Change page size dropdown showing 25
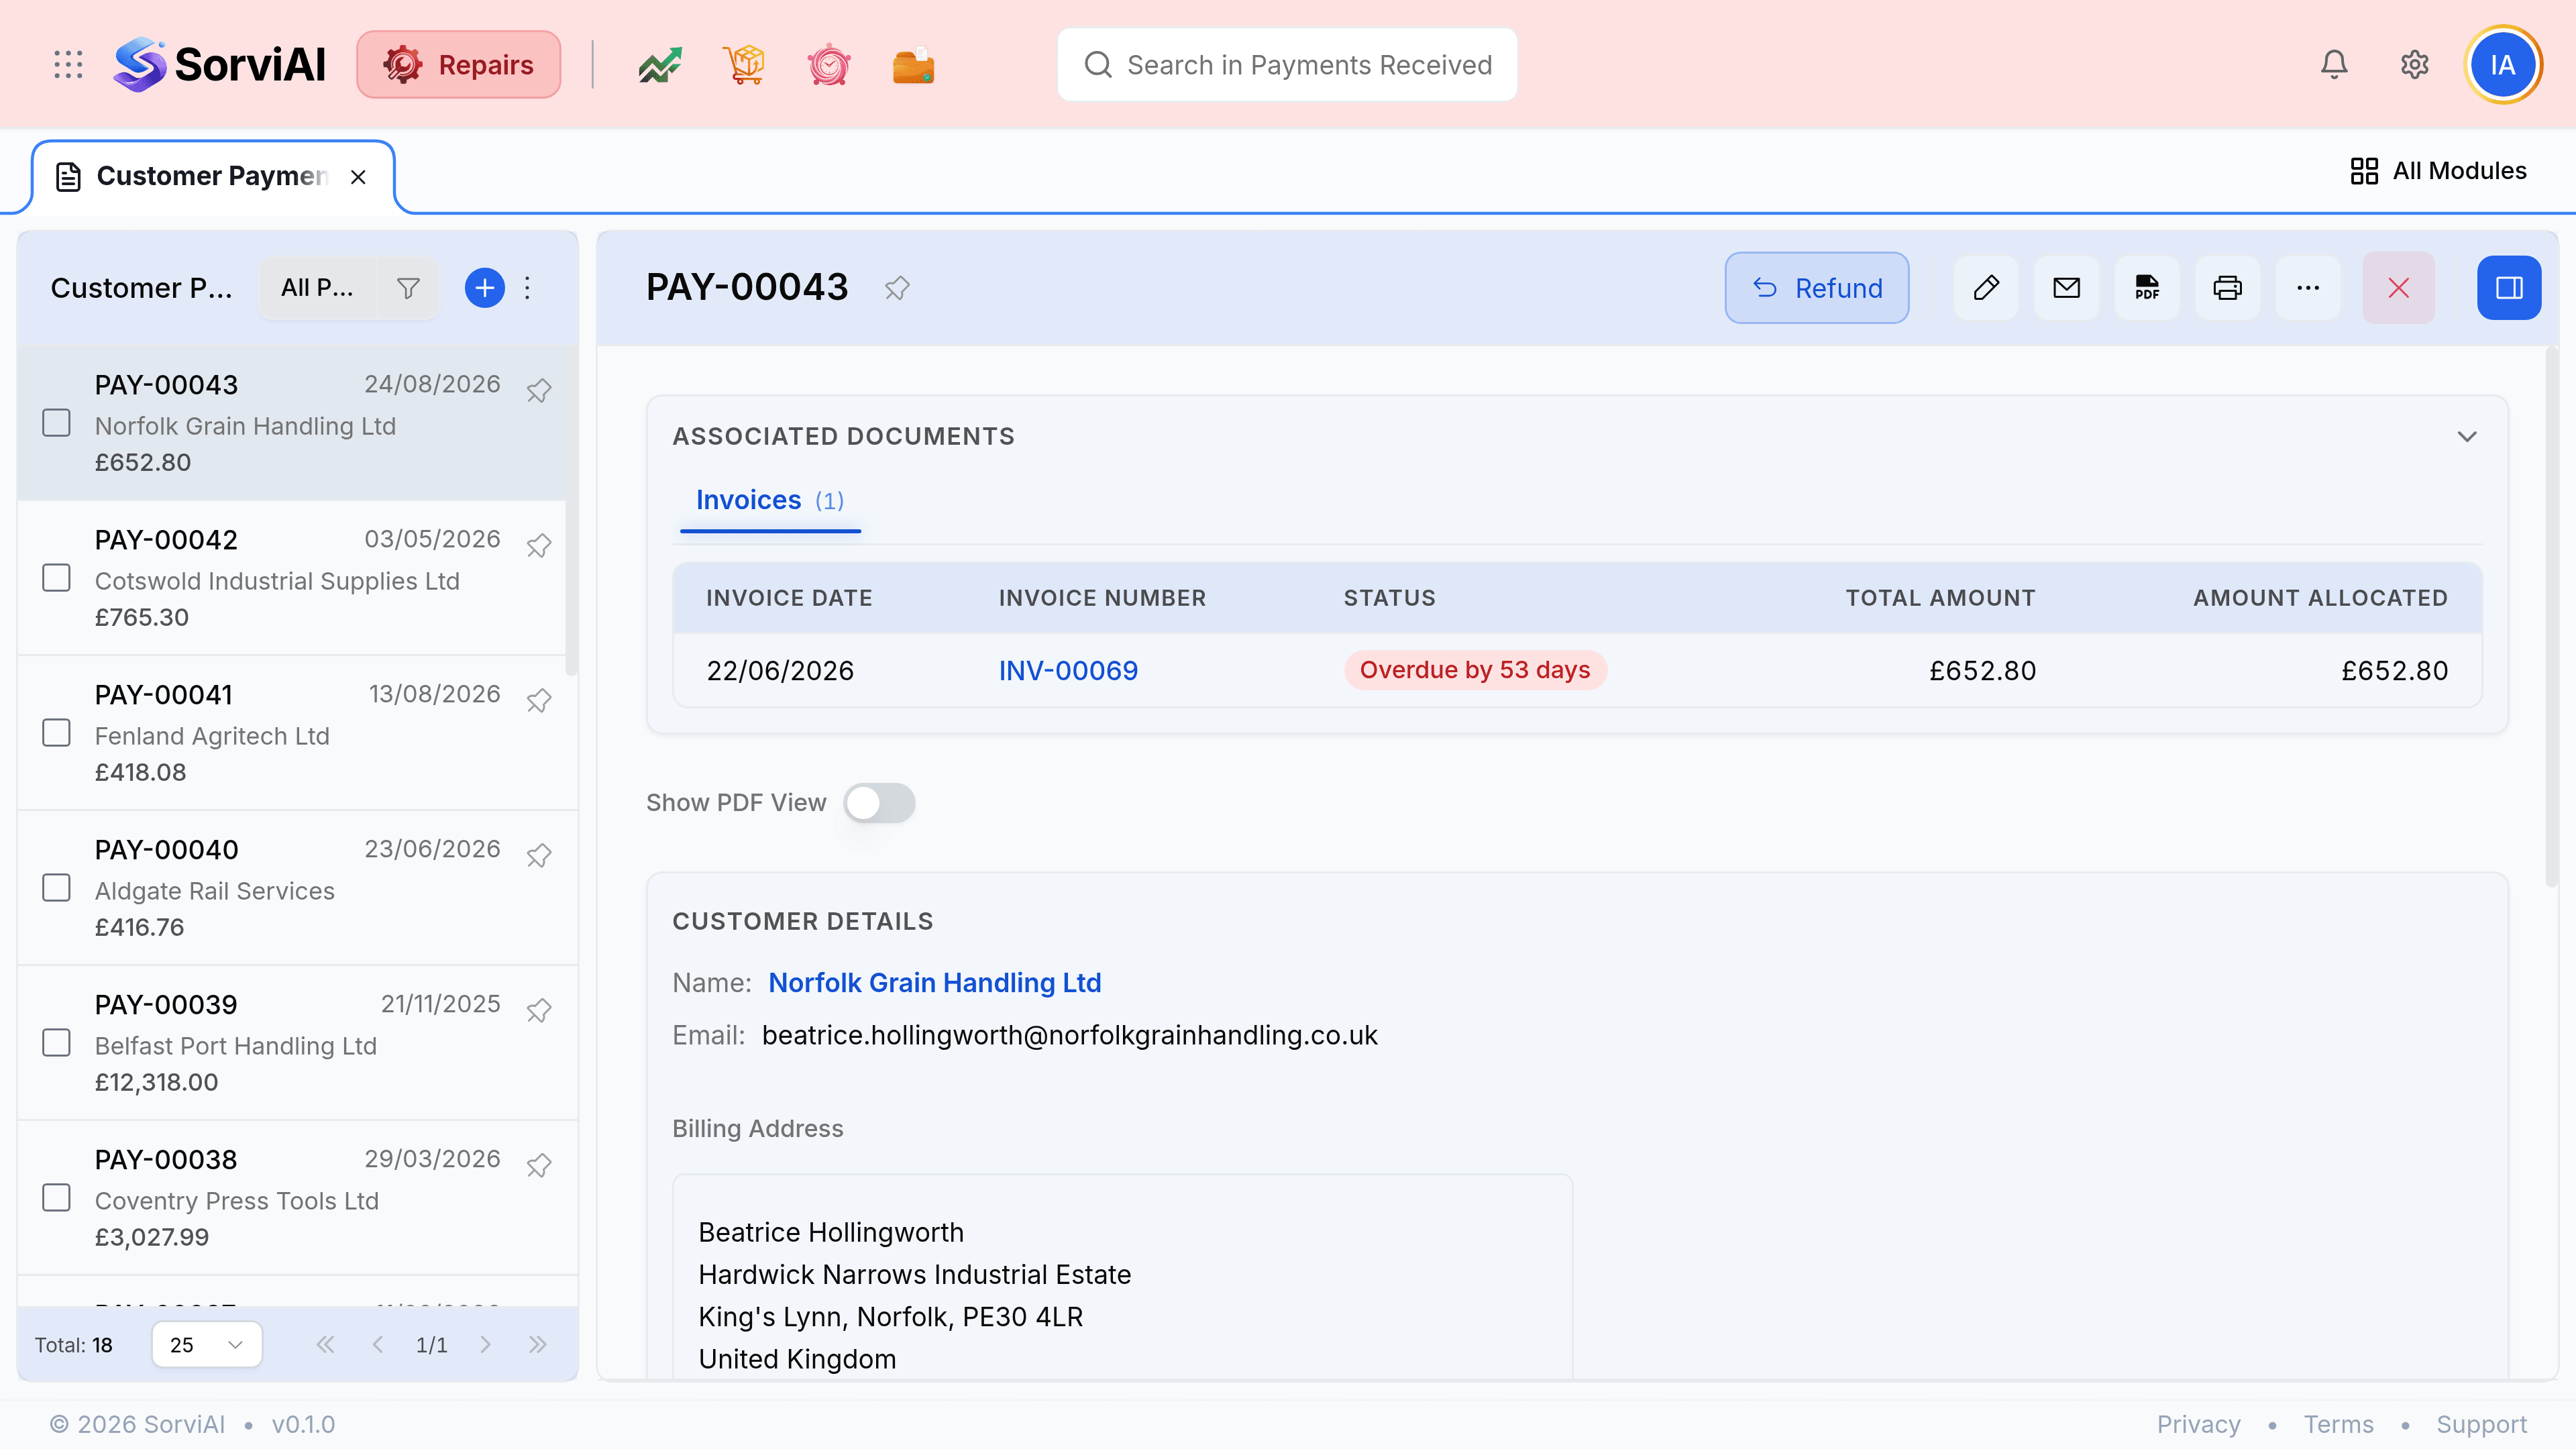The height and width of the screenshot is (1449, 2576). [207, 1345]
